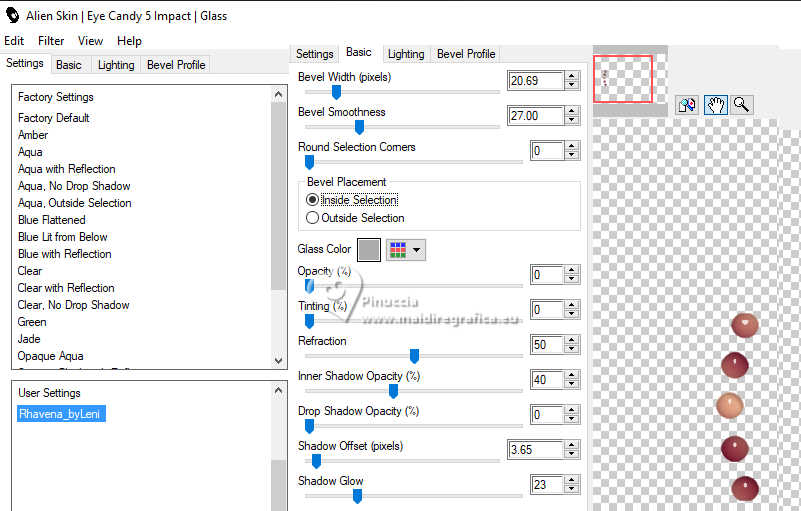Screen dimensions: 801x511
Task: Click the Round Selection Corners slider handle
Action: [309, 162]
